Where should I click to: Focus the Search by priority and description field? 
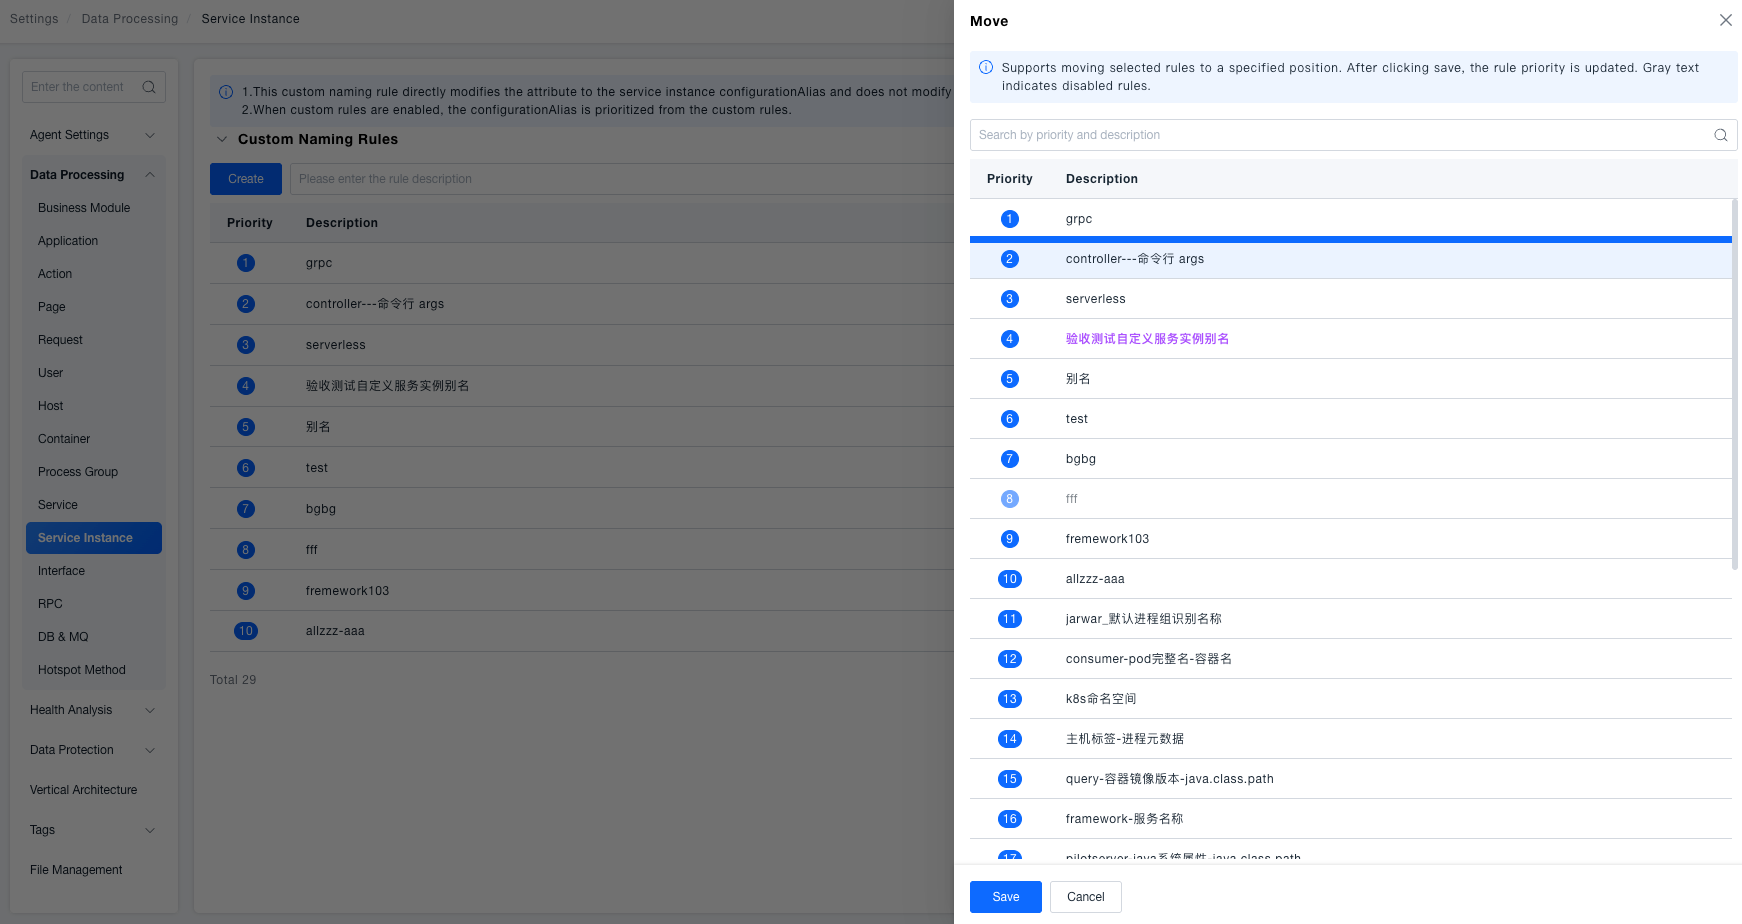(x=1353, y=135)
